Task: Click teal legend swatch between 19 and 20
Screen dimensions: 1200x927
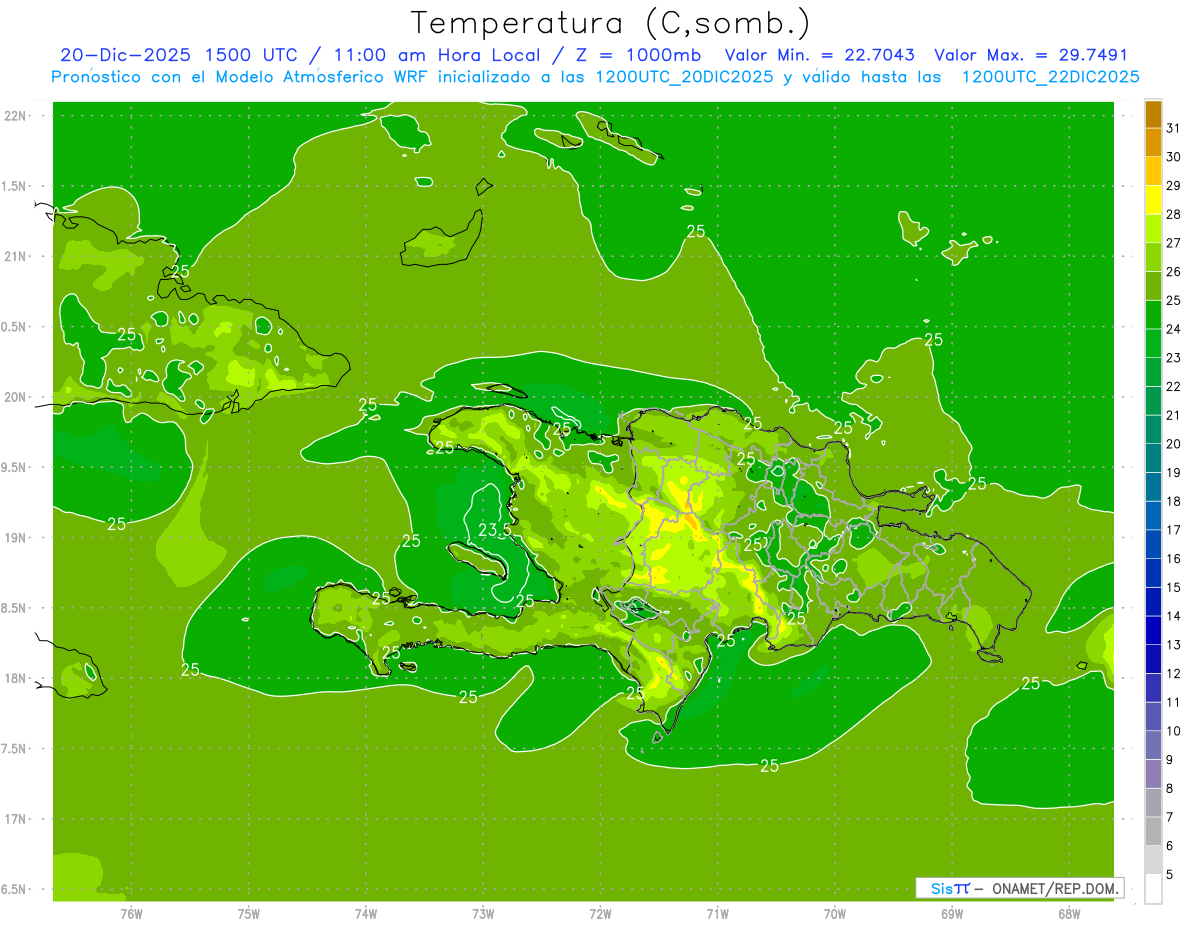Action: click(x=1153, y=459)
